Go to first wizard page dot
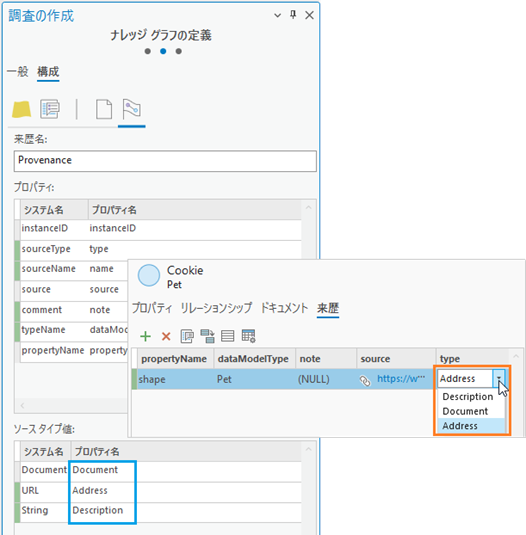This screenshot has height=535, width=526. 148,51
